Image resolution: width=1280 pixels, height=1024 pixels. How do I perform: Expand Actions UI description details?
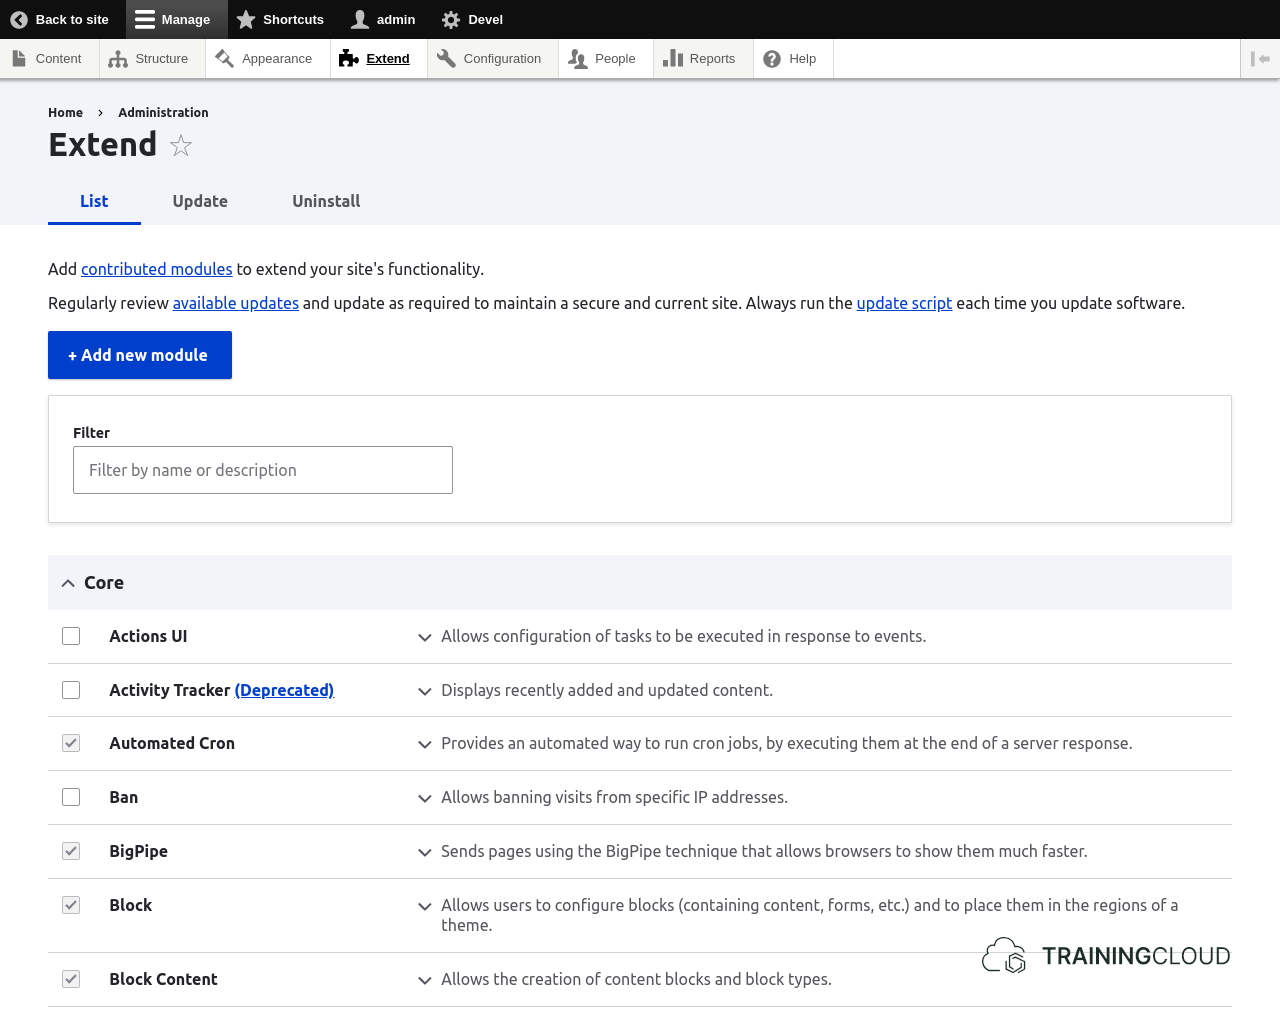(425, 637)
